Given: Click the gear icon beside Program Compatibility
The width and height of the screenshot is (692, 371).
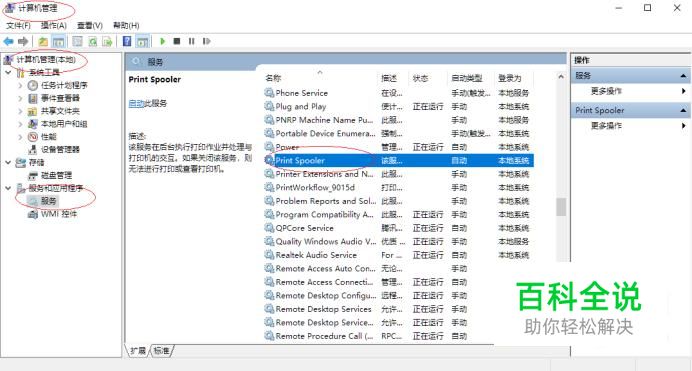Looking at the screenshot, I should [x=269, y=214].
